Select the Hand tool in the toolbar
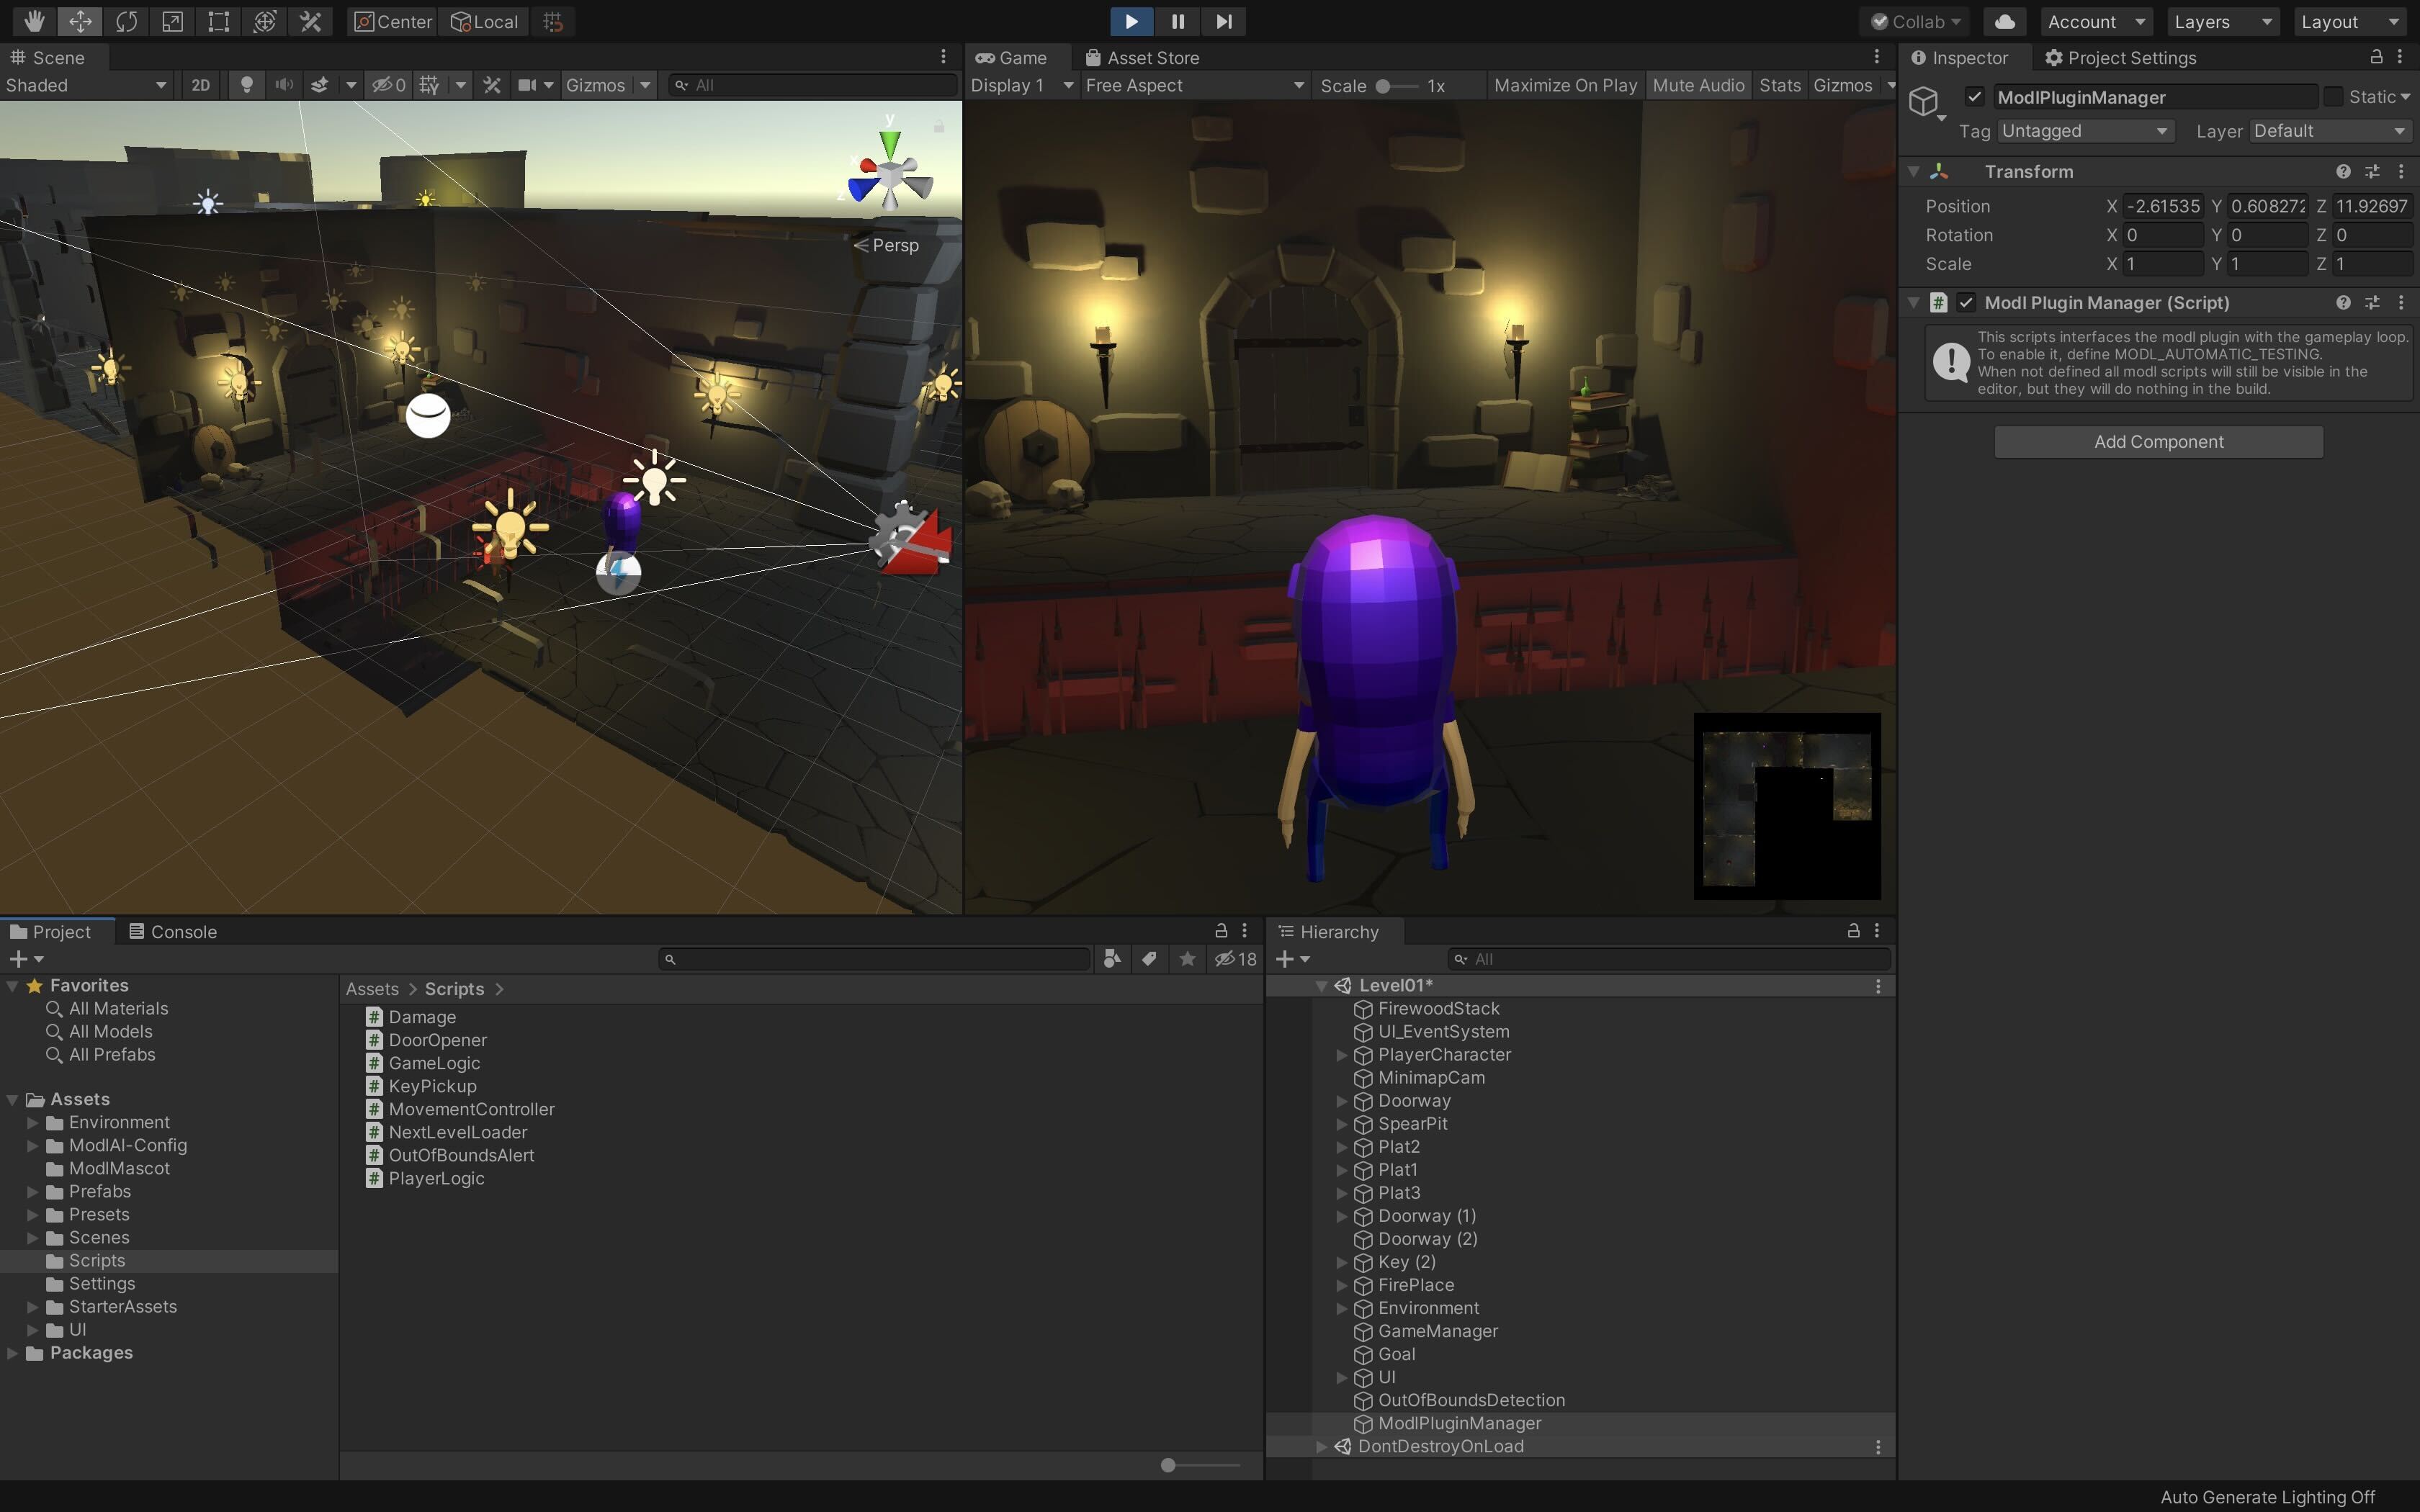 pos(34,21)
